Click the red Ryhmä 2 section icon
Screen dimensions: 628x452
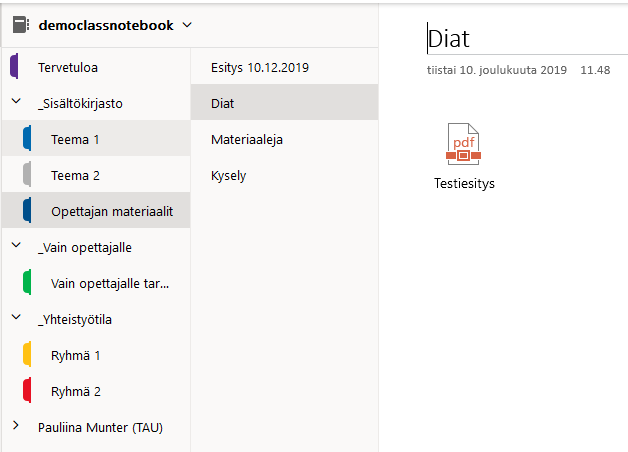pos(28,391)
